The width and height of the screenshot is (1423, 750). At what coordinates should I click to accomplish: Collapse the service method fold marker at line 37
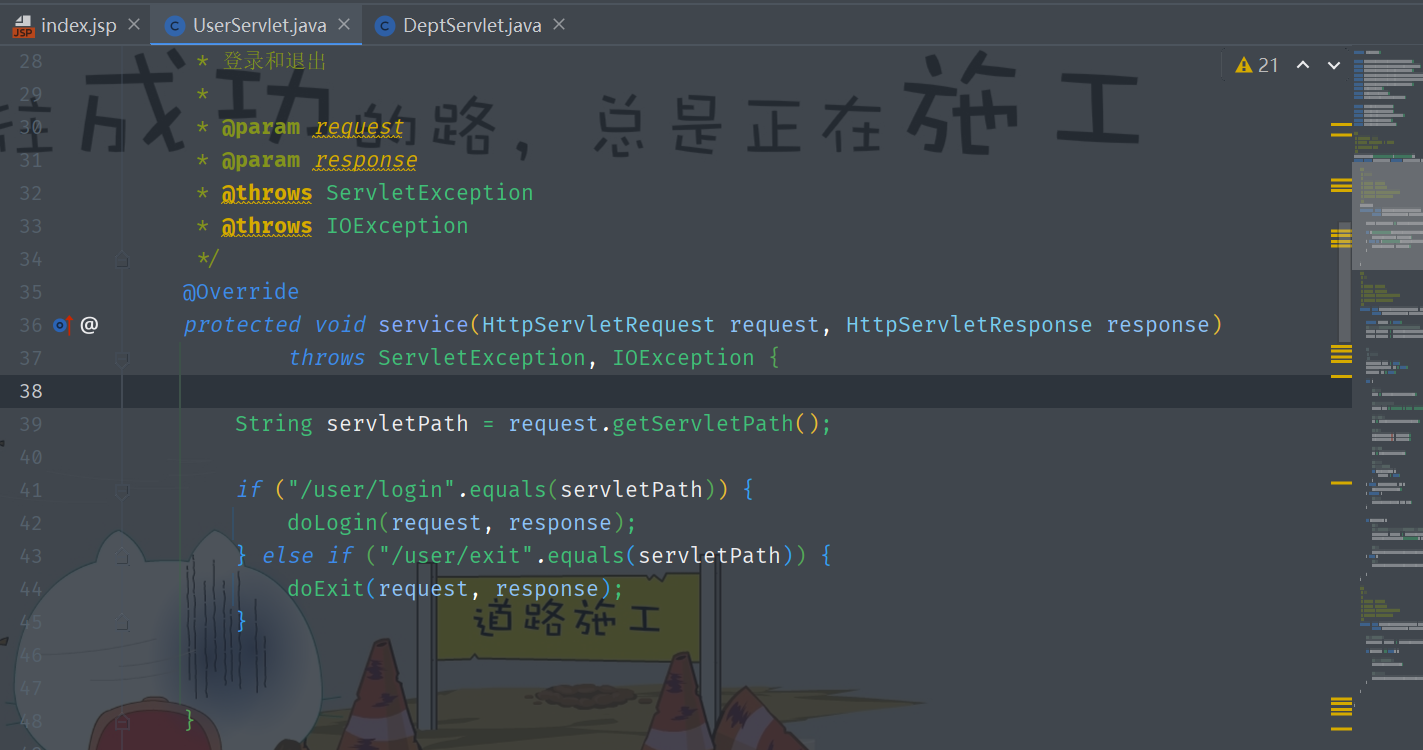[122, 358]
